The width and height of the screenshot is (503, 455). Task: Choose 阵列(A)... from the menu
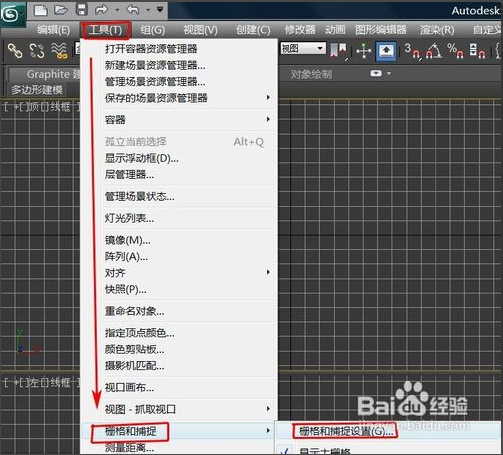[x=179, y=256]
